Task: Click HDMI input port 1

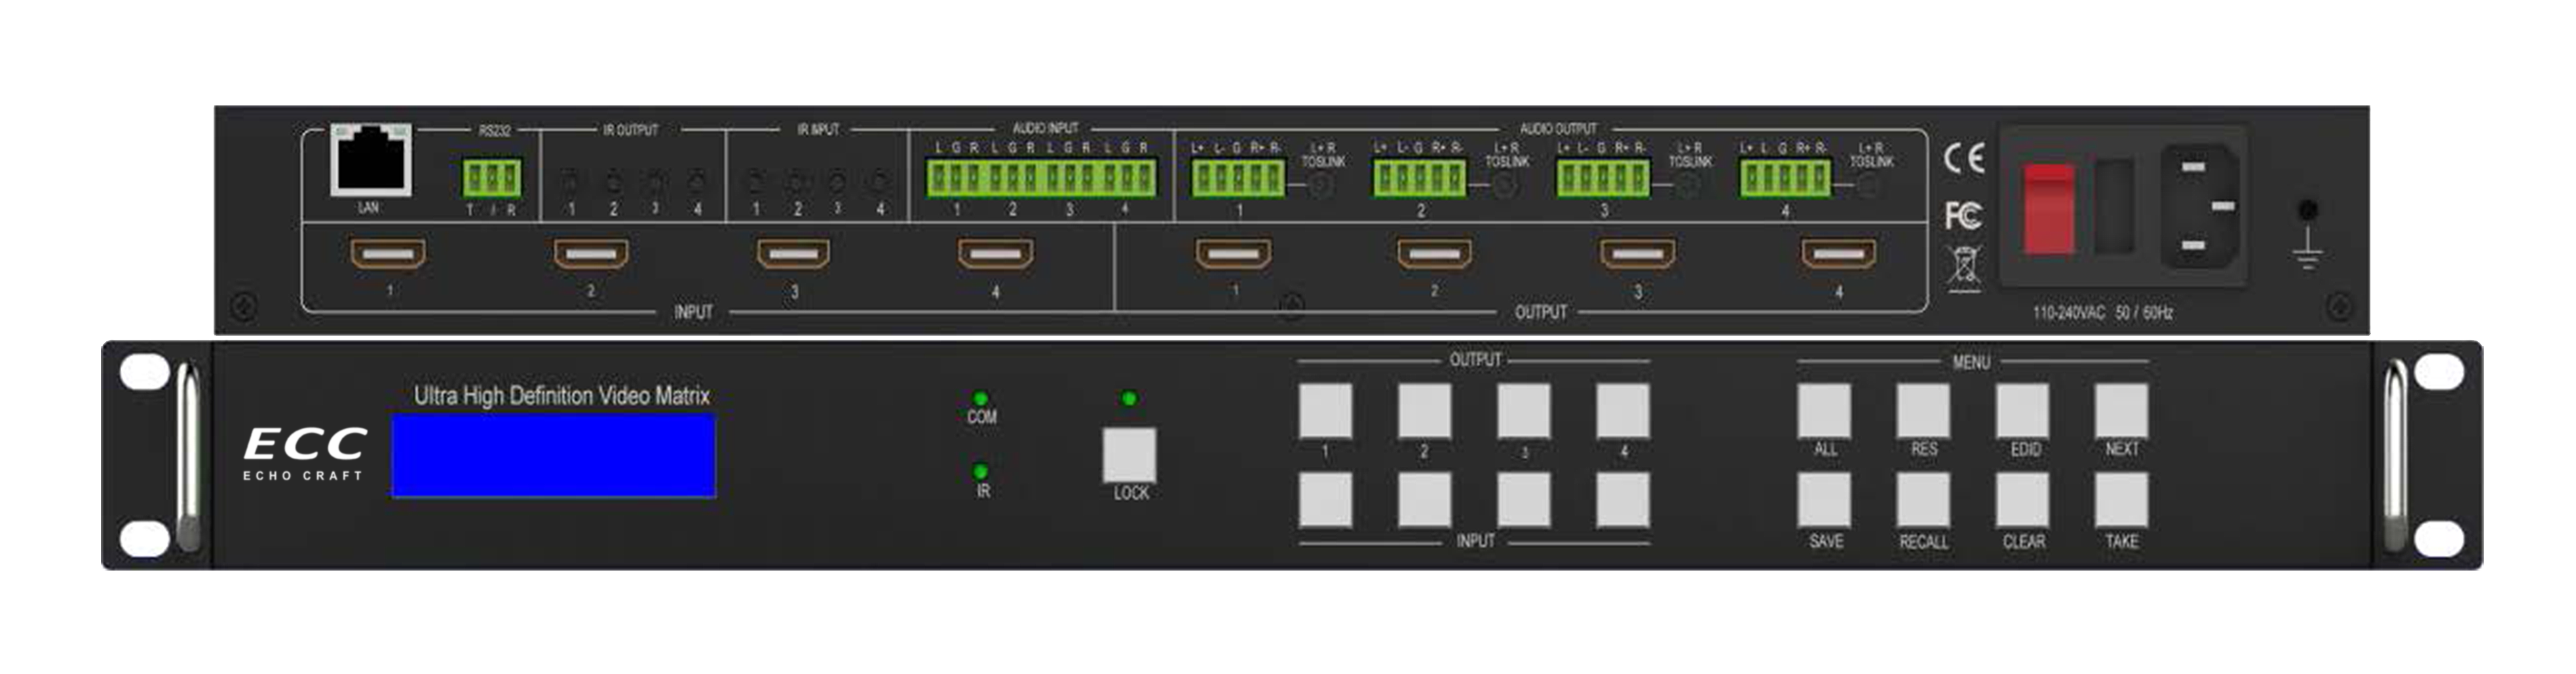Action: pos(388,255)
